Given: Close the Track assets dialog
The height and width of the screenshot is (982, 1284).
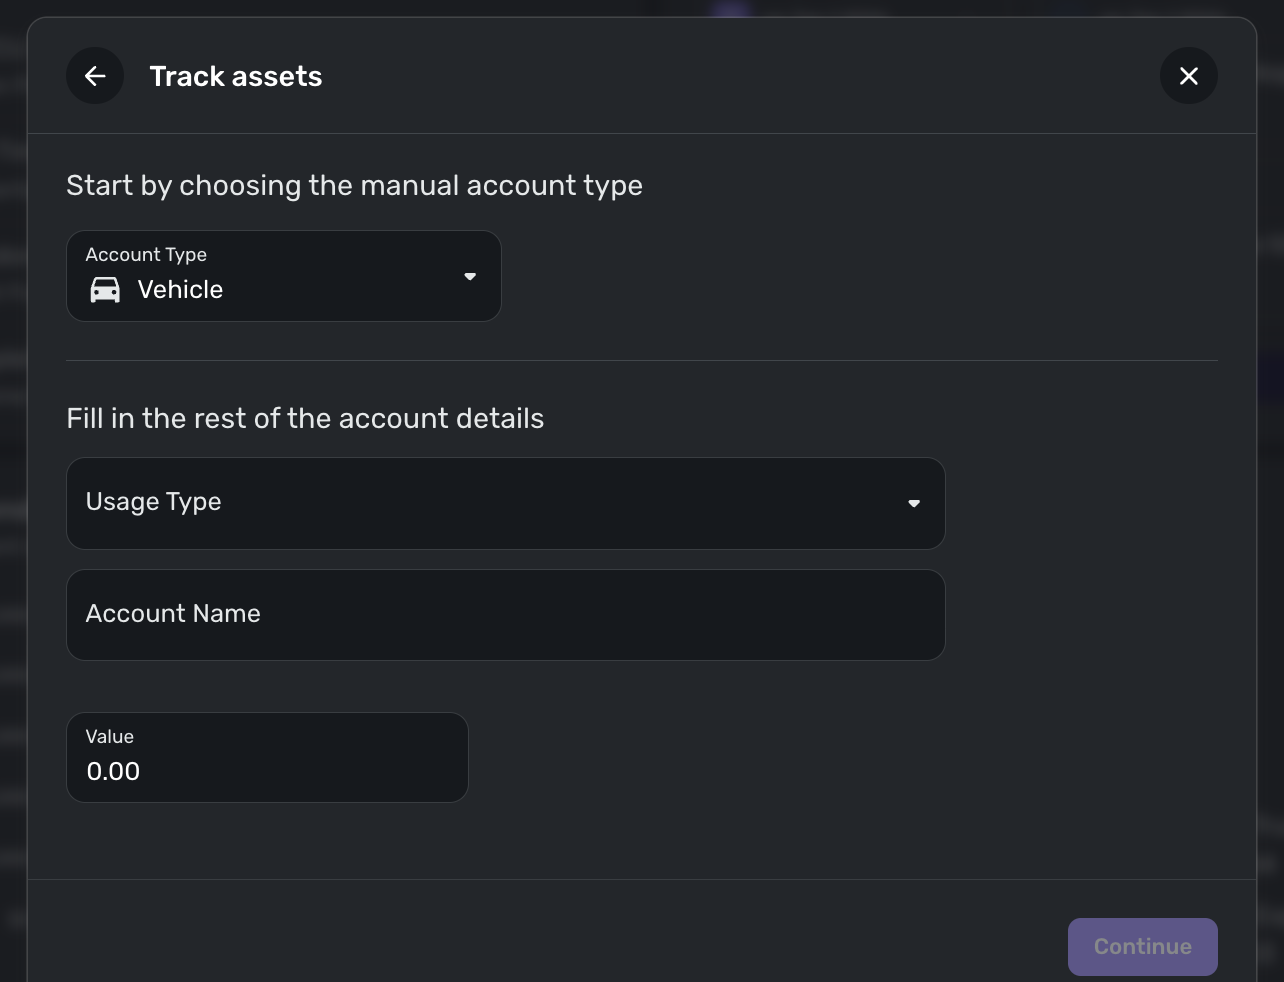Looking at the screenshot, I should pos(1188,76).
